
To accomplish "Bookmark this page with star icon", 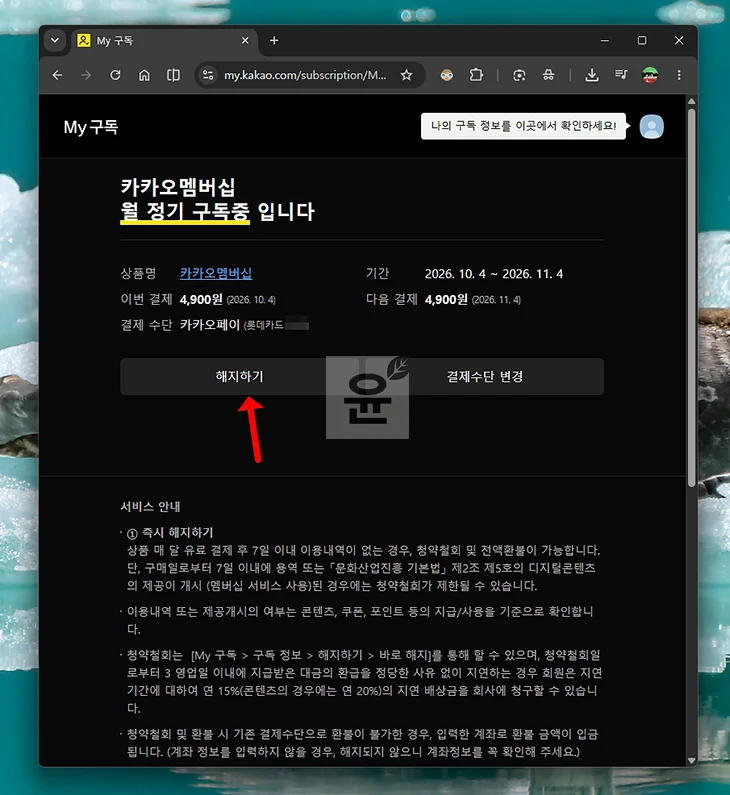I will (x=406, y=76).
